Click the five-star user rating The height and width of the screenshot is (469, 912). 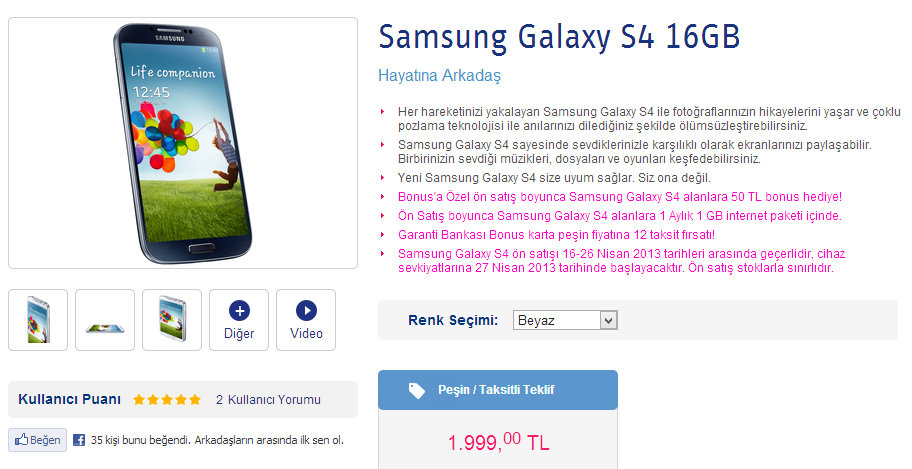point(167,400)
